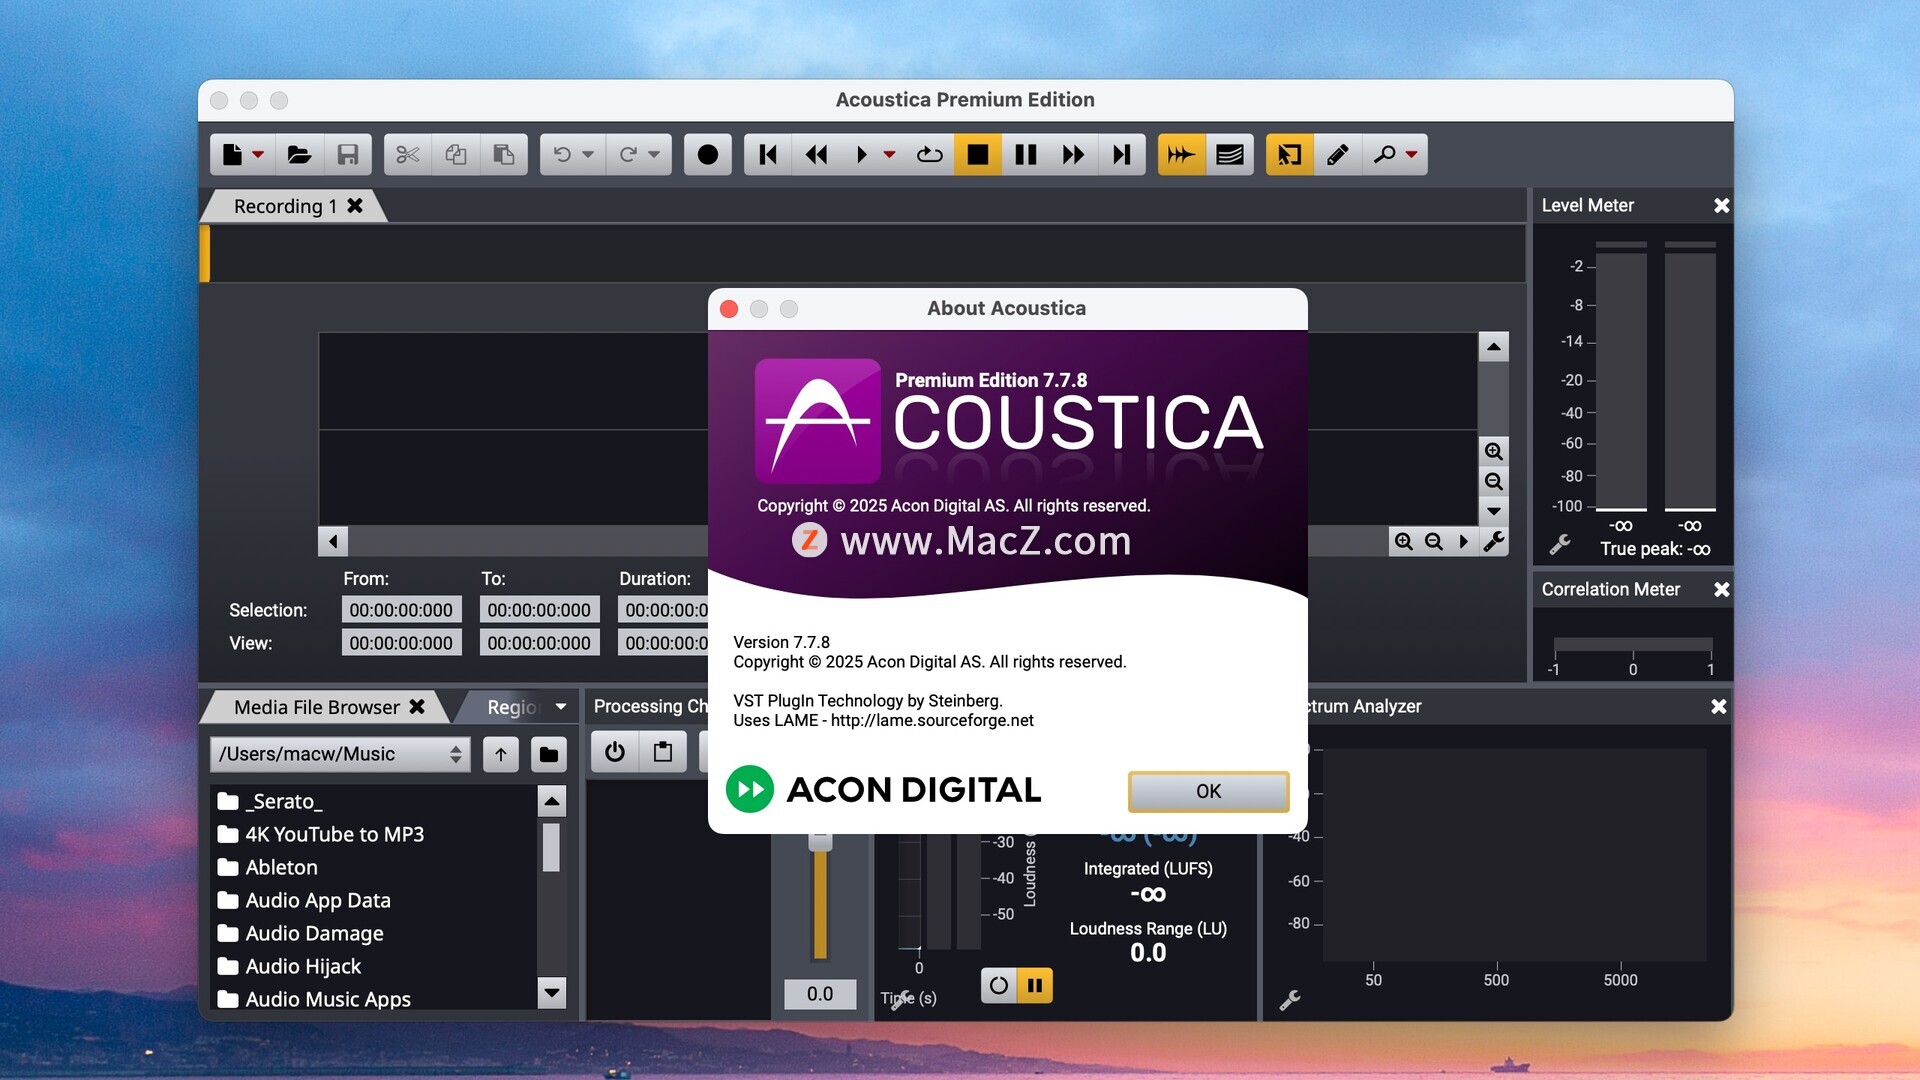Open Spectrum Analyzer settings wrench icon
Screen dimensions: 1920x1080
tap(1290, 999)
